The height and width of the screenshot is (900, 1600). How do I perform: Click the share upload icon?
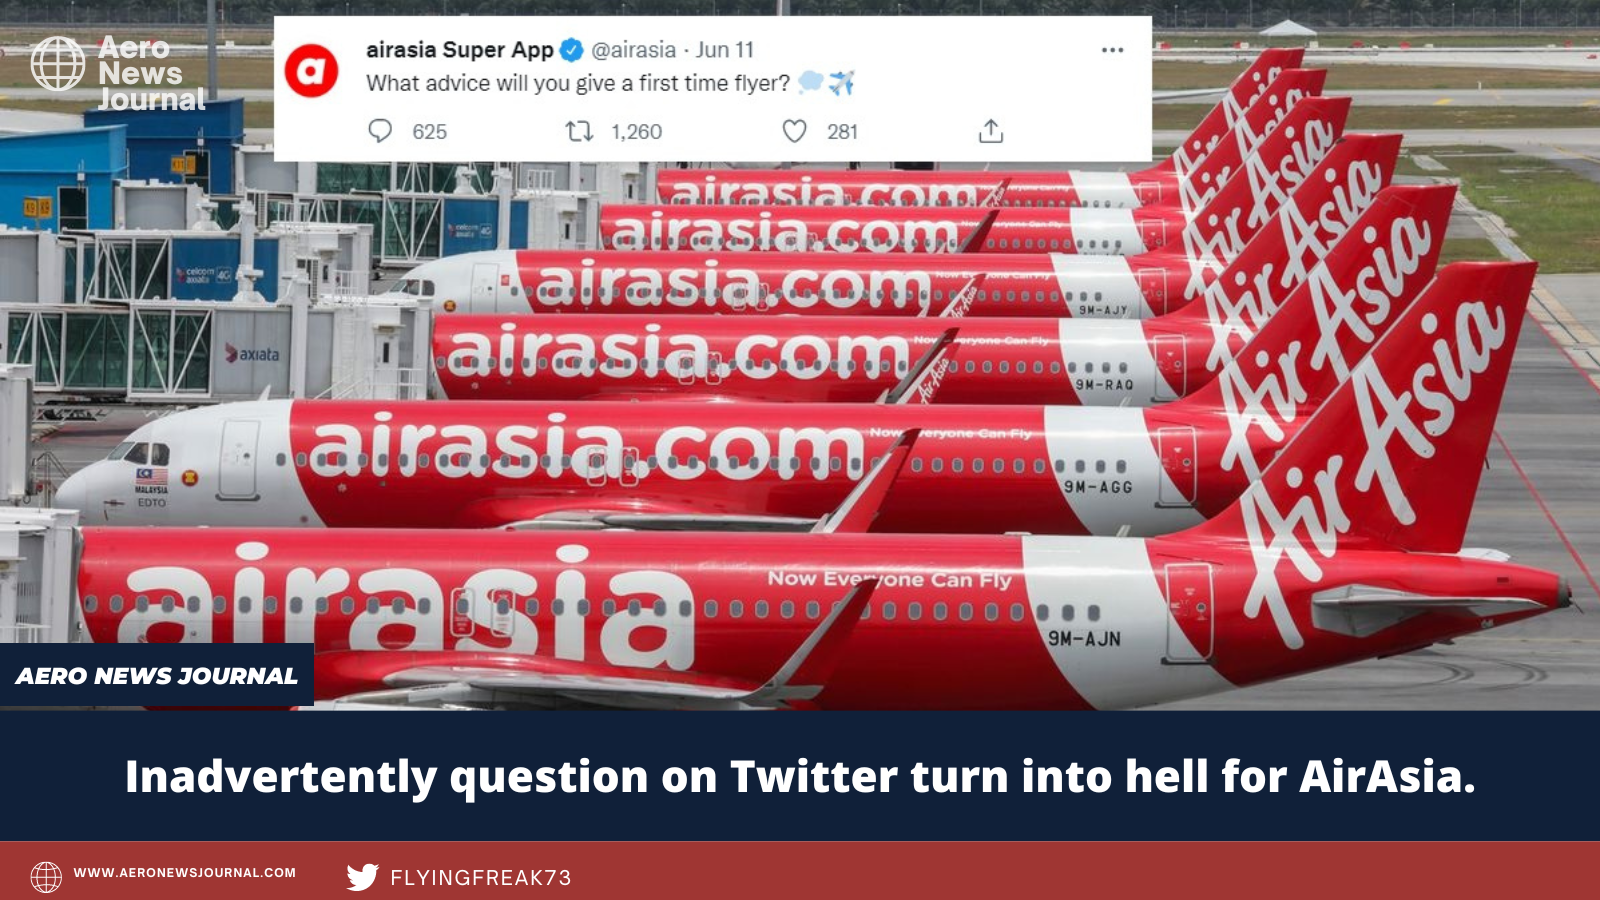[991, 131]
